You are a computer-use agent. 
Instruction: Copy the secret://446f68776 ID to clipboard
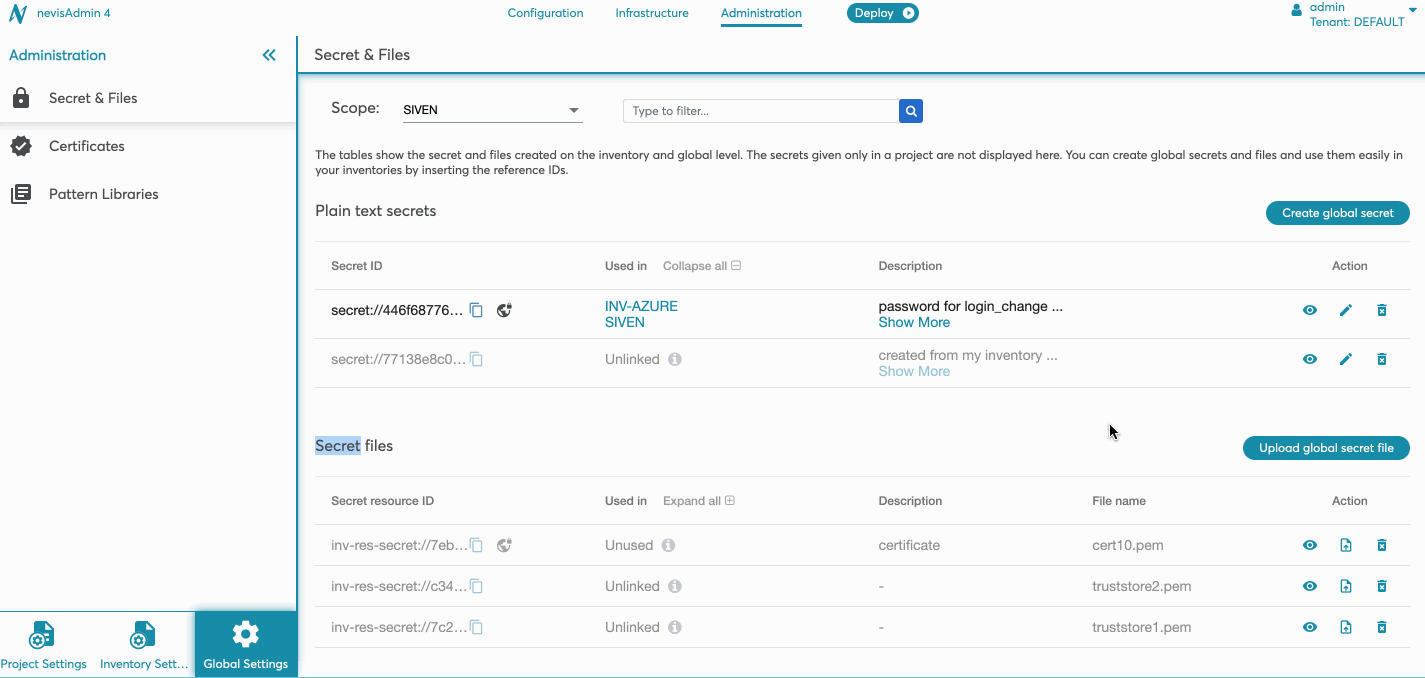tap(477, 310)
